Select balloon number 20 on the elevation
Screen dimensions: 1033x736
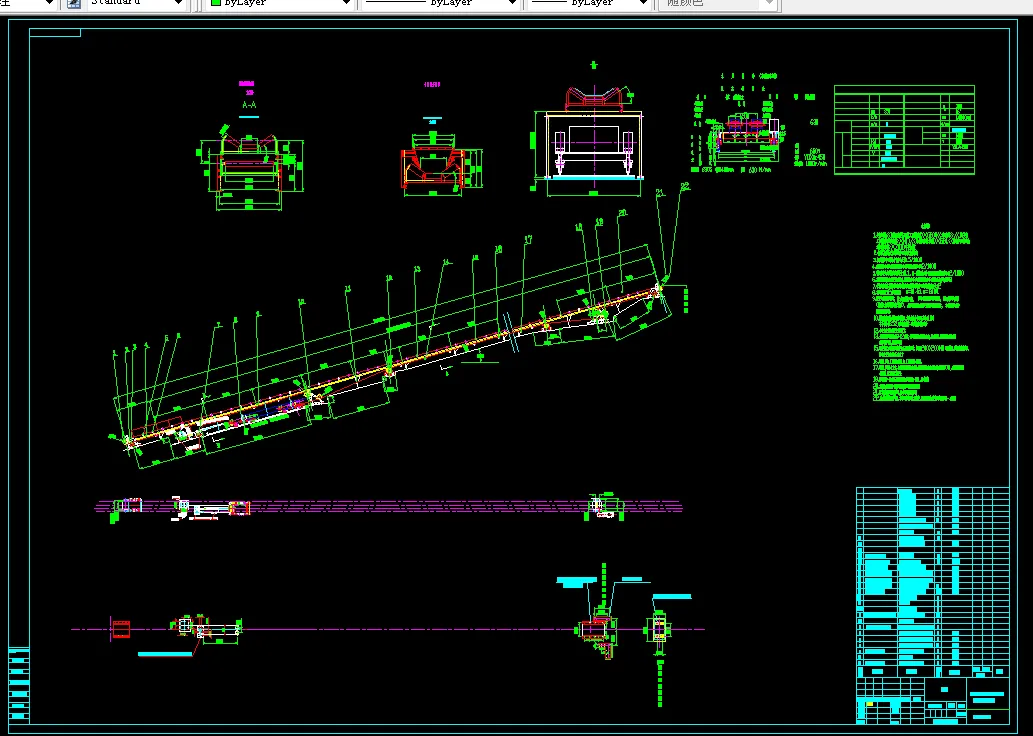(623, 213)
